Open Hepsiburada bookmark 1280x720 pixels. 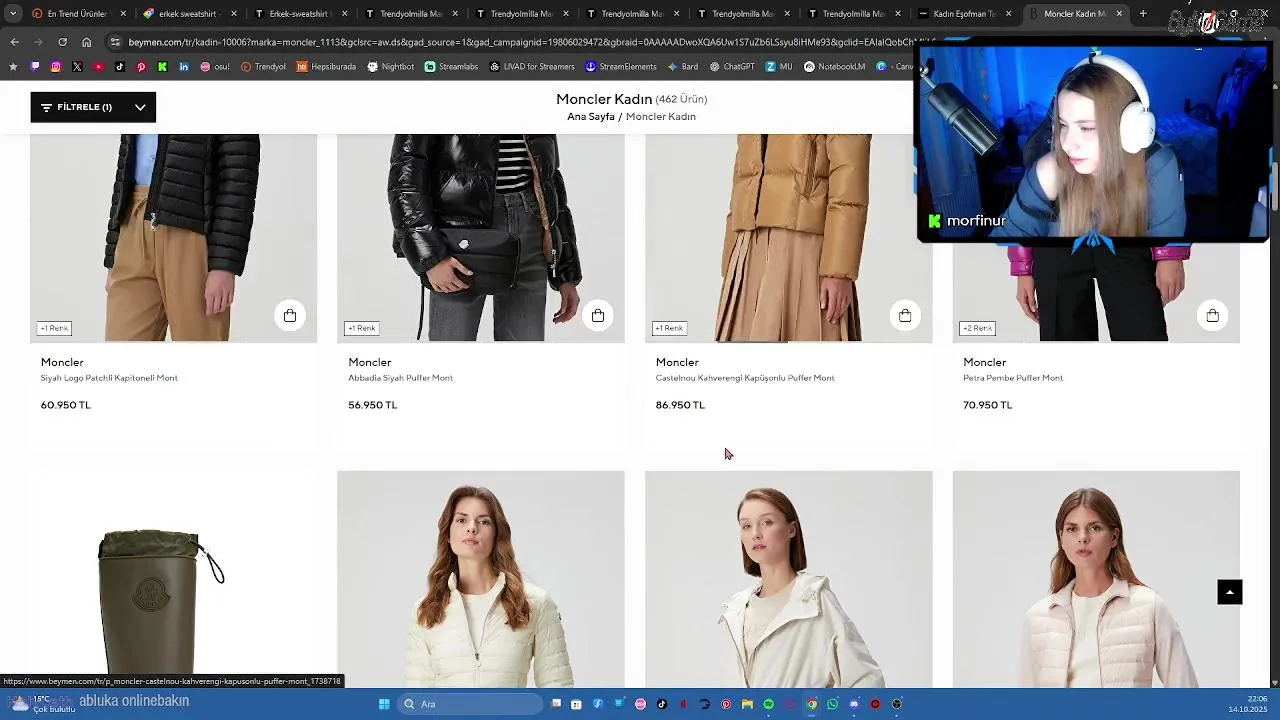click(326, 67)
